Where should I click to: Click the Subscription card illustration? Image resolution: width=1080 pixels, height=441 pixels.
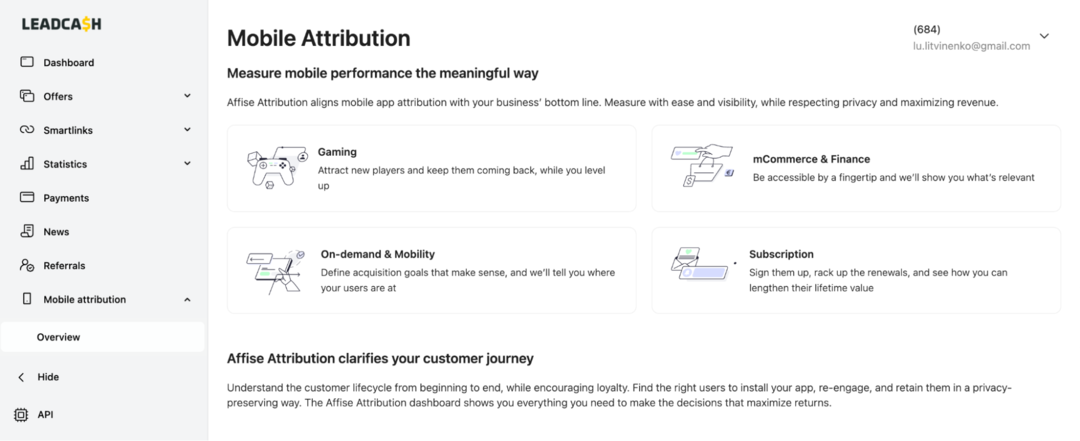[x=699, y=263]
